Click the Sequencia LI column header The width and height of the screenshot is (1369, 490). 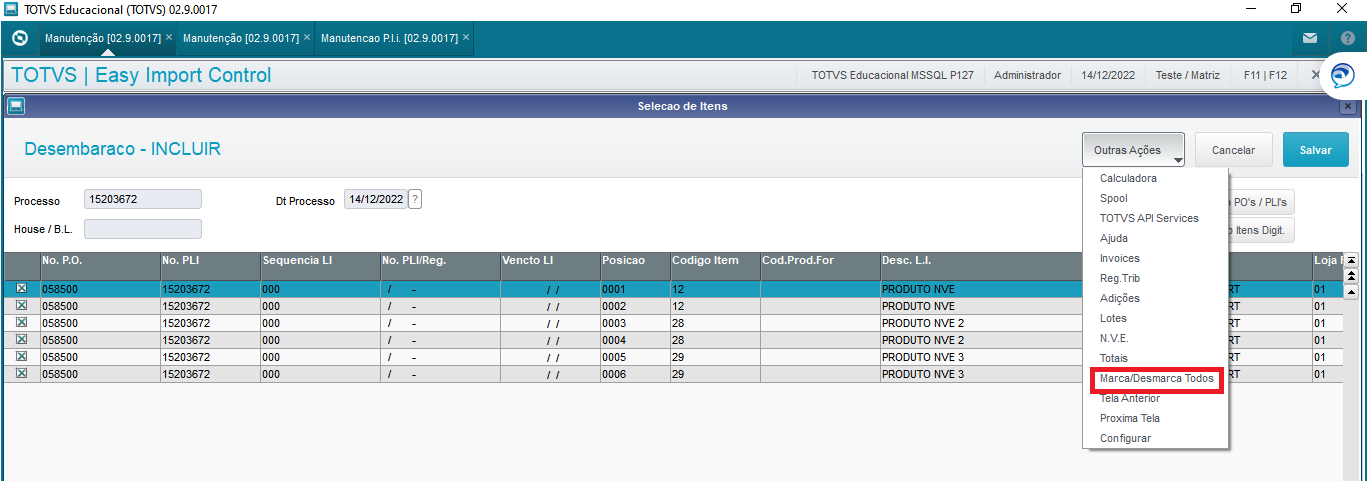[320, 266]
